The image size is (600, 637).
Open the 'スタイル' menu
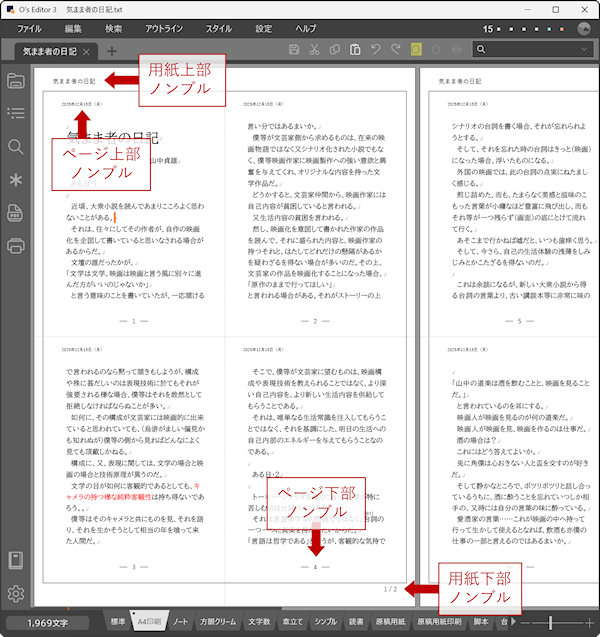[x=218, y=29]
